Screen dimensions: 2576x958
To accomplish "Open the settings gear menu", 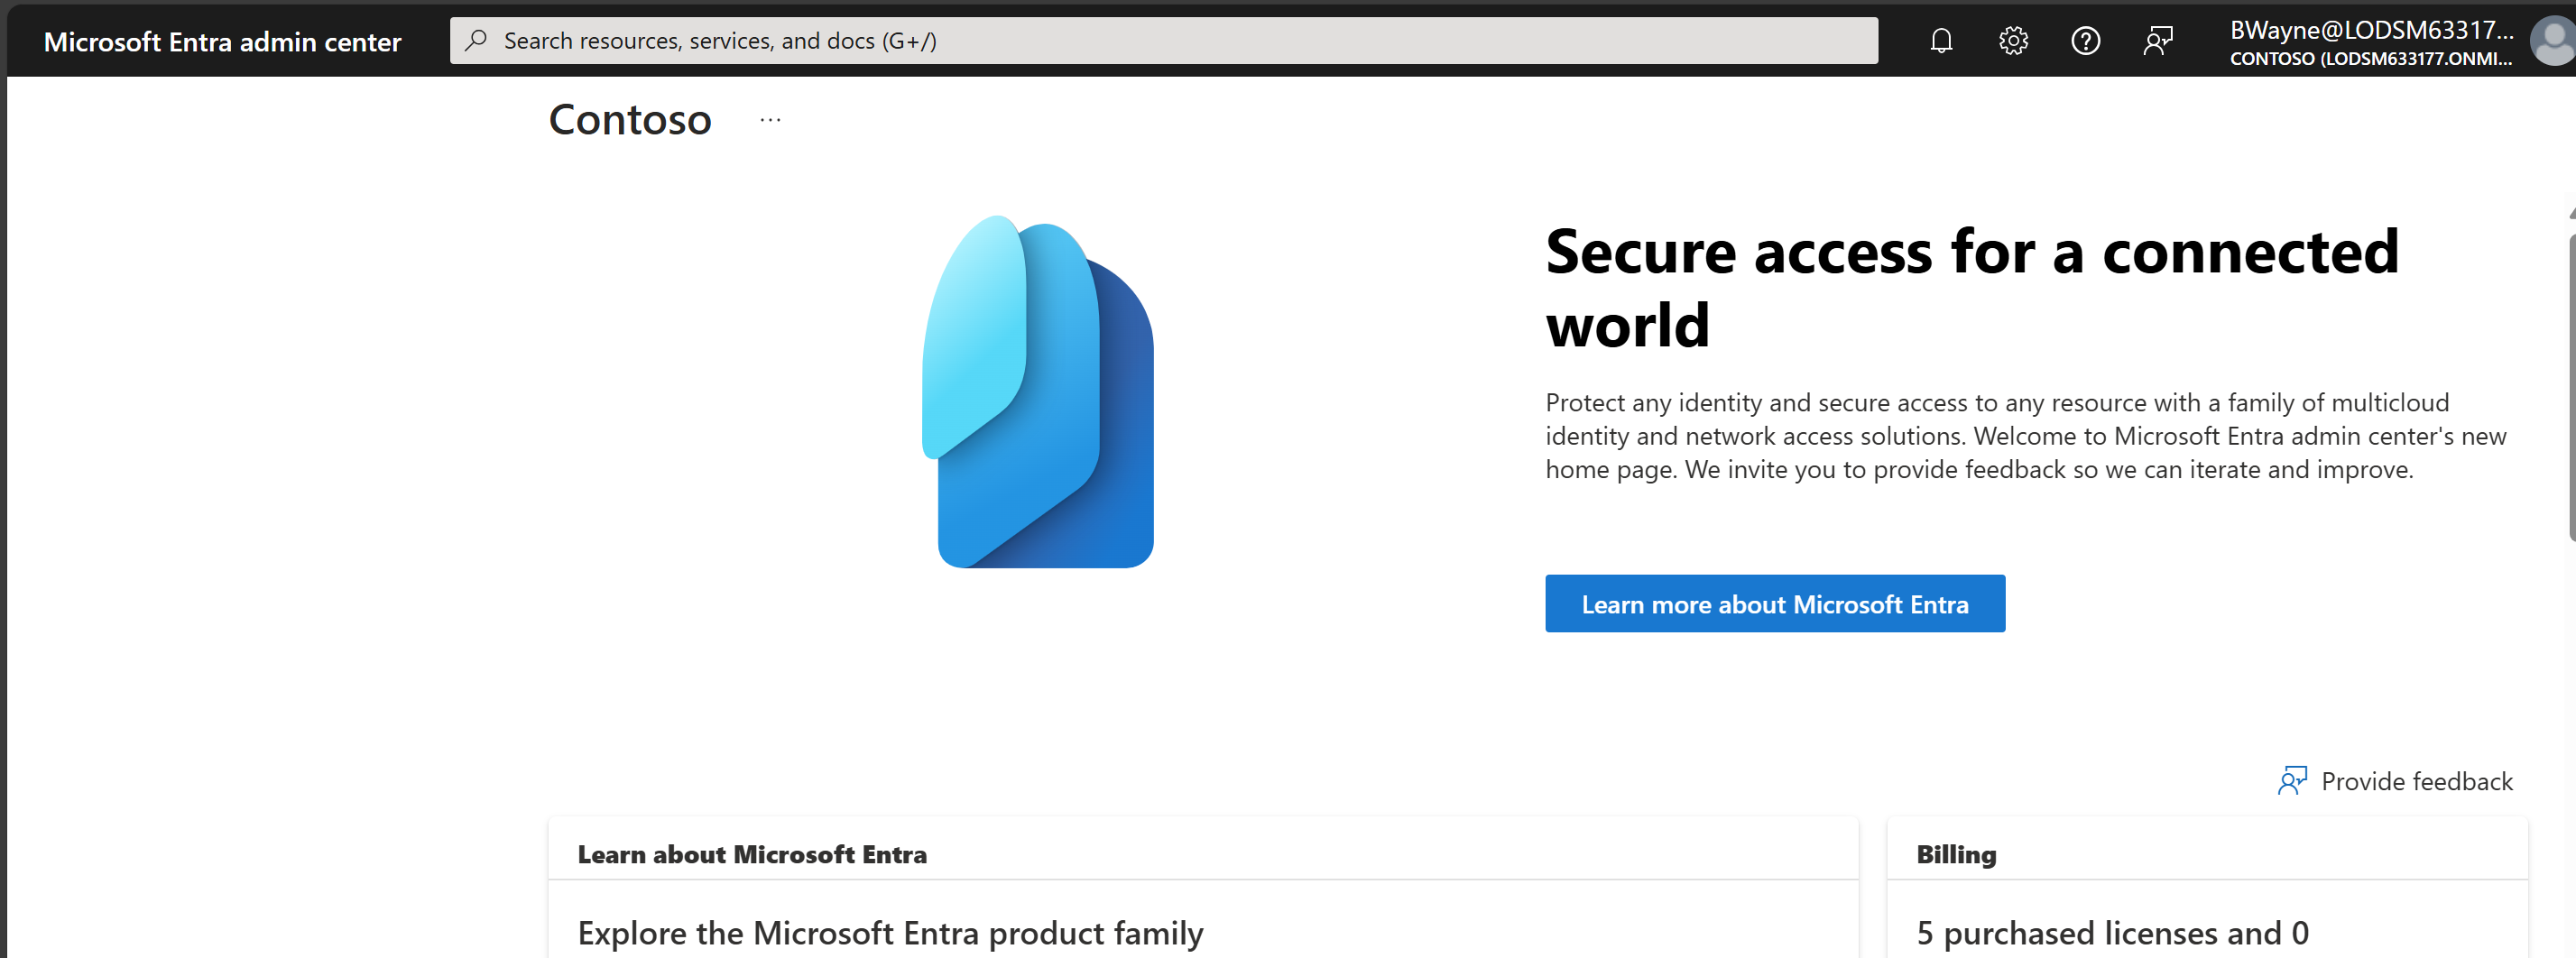I will pos(2012,41).
